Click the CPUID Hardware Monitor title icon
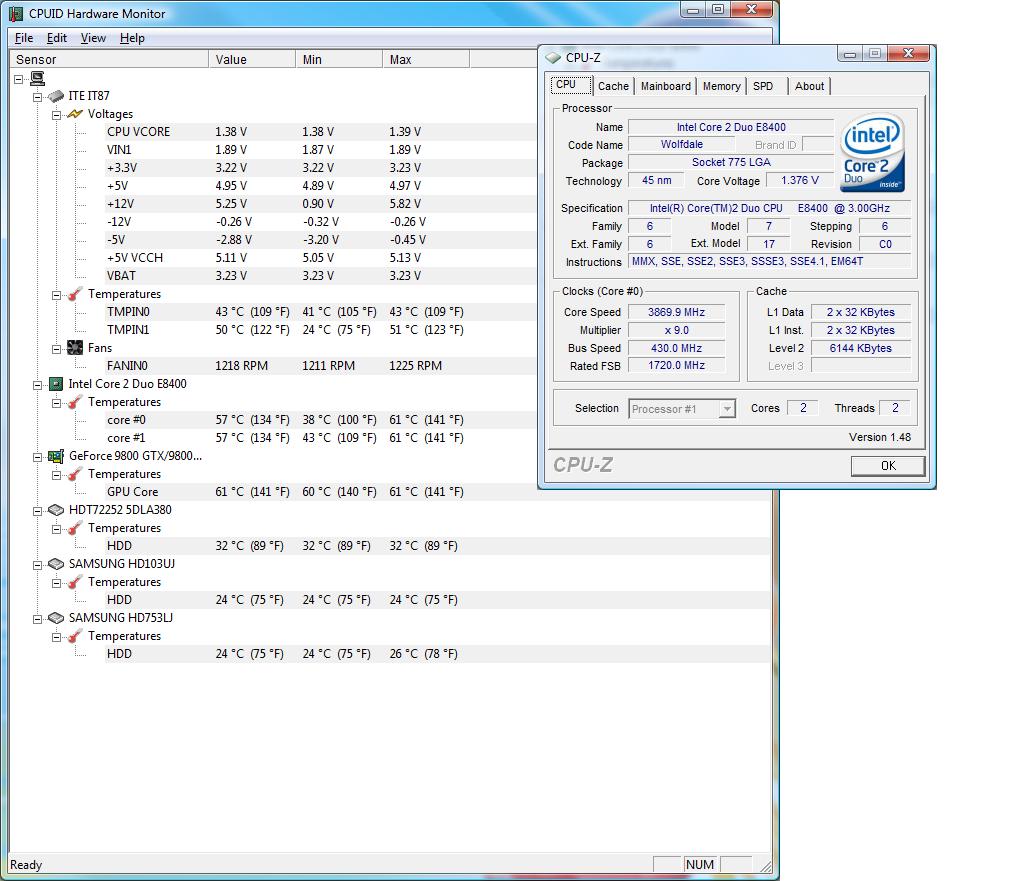The image size is (1024, 881). (x=16, y=14)
